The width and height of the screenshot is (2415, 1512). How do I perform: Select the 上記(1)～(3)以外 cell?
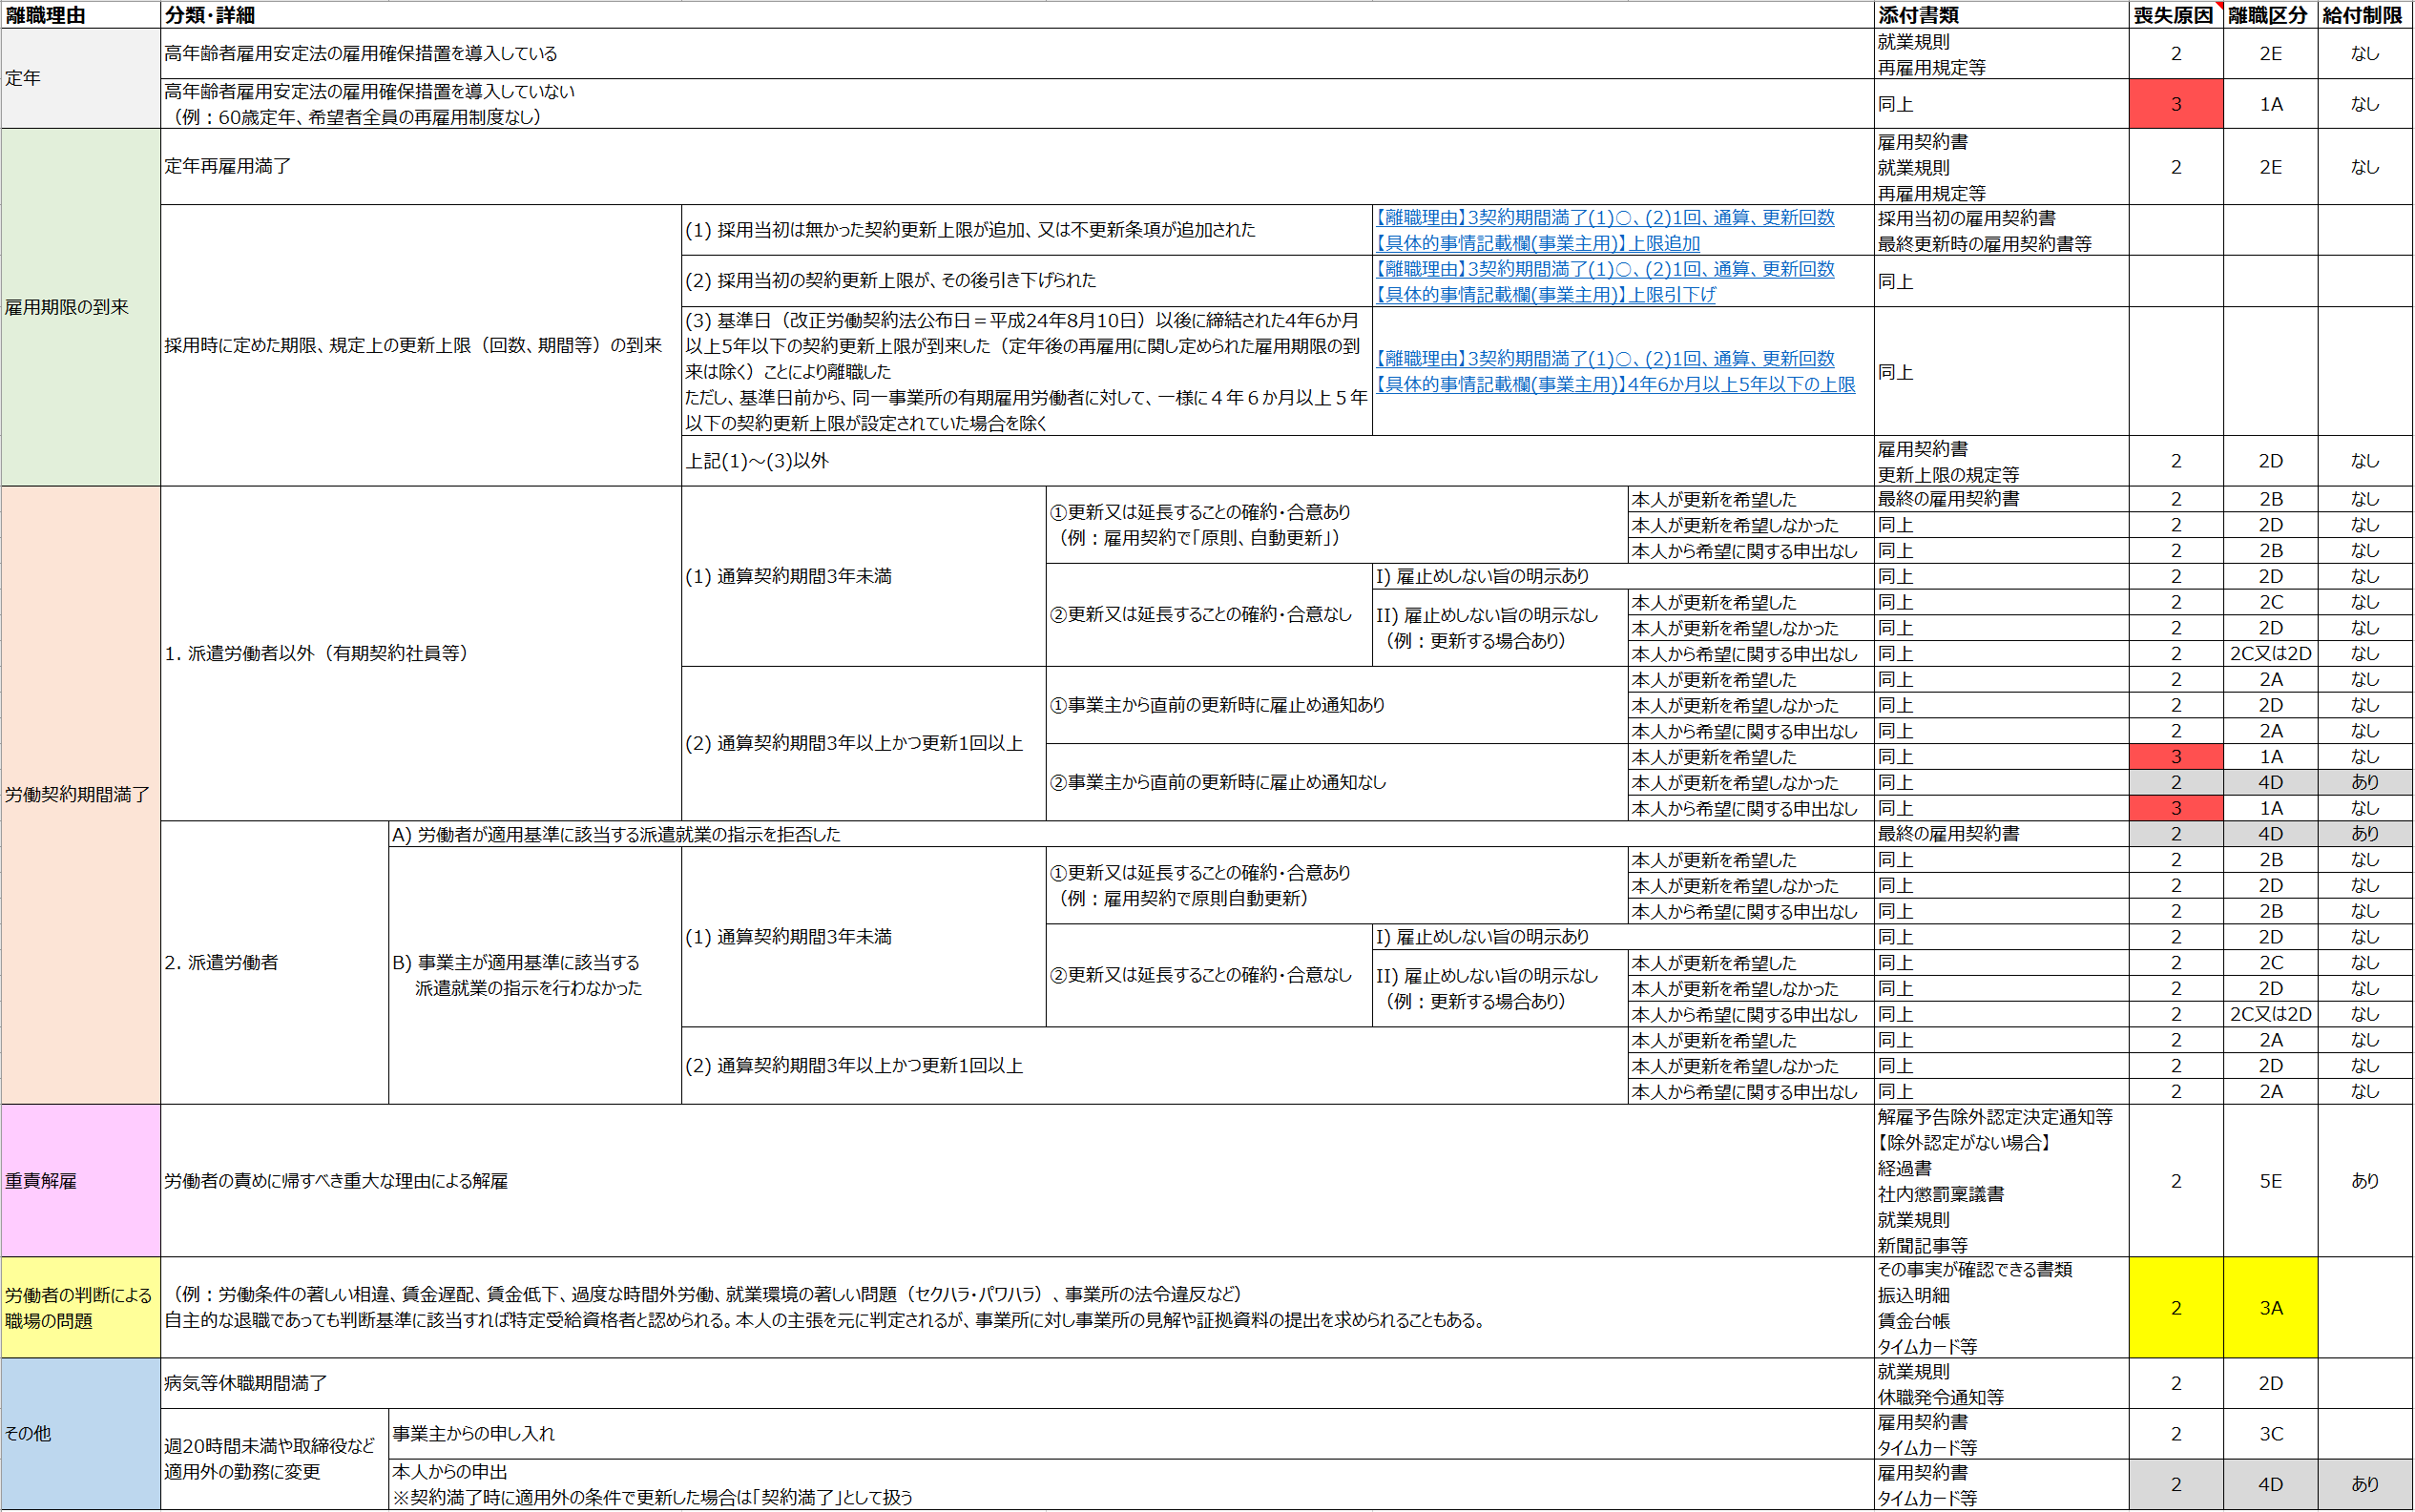point(1277,461)
